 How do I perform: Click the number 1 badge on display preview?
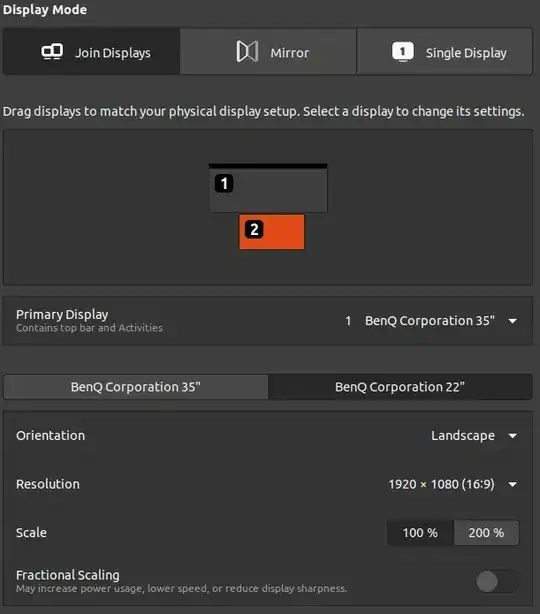[x=224, y=183]
